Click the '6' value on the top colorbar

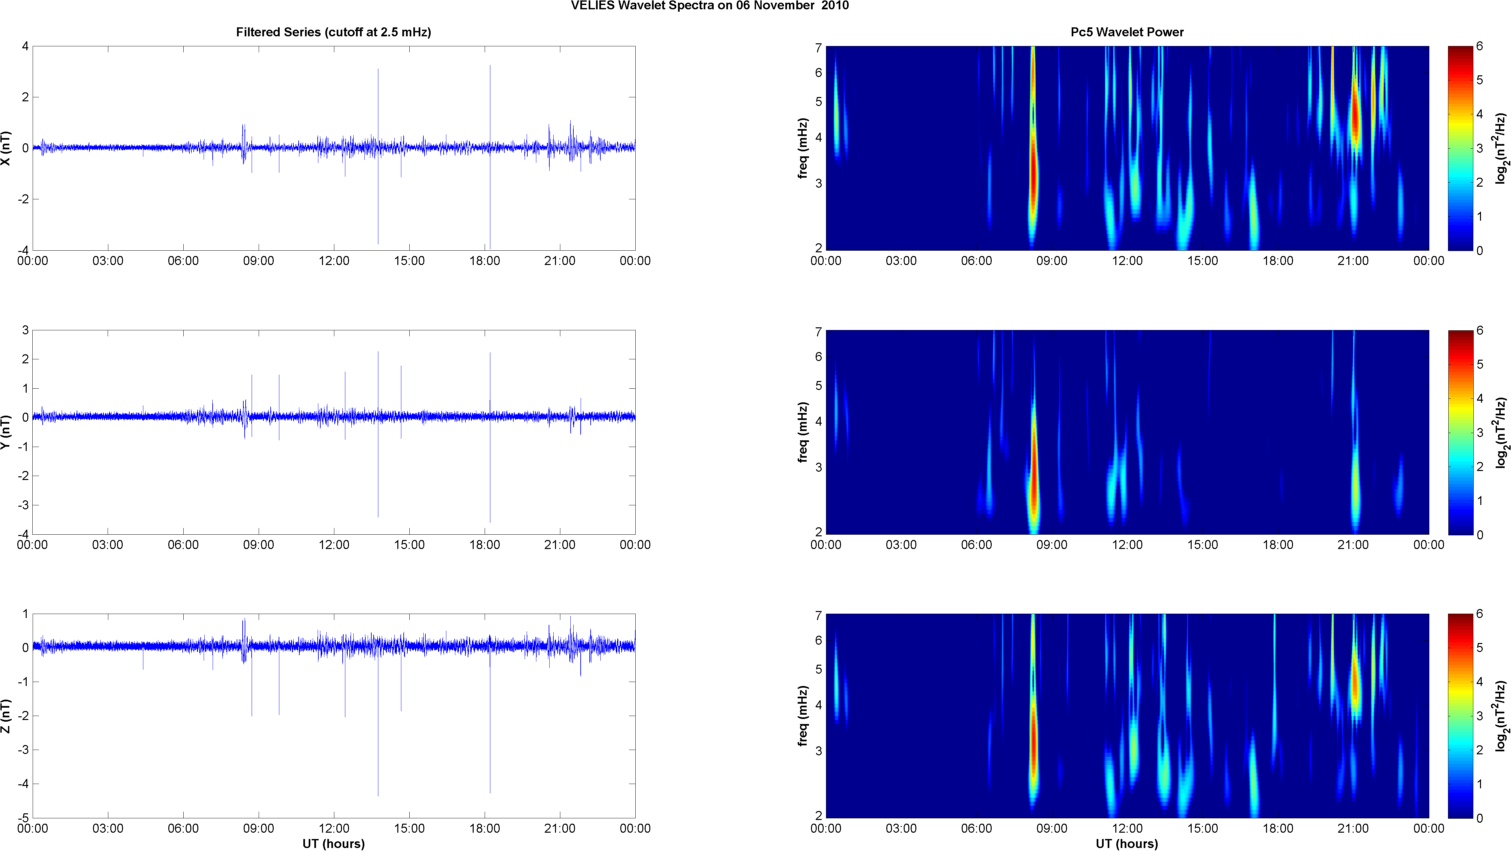1480,47
